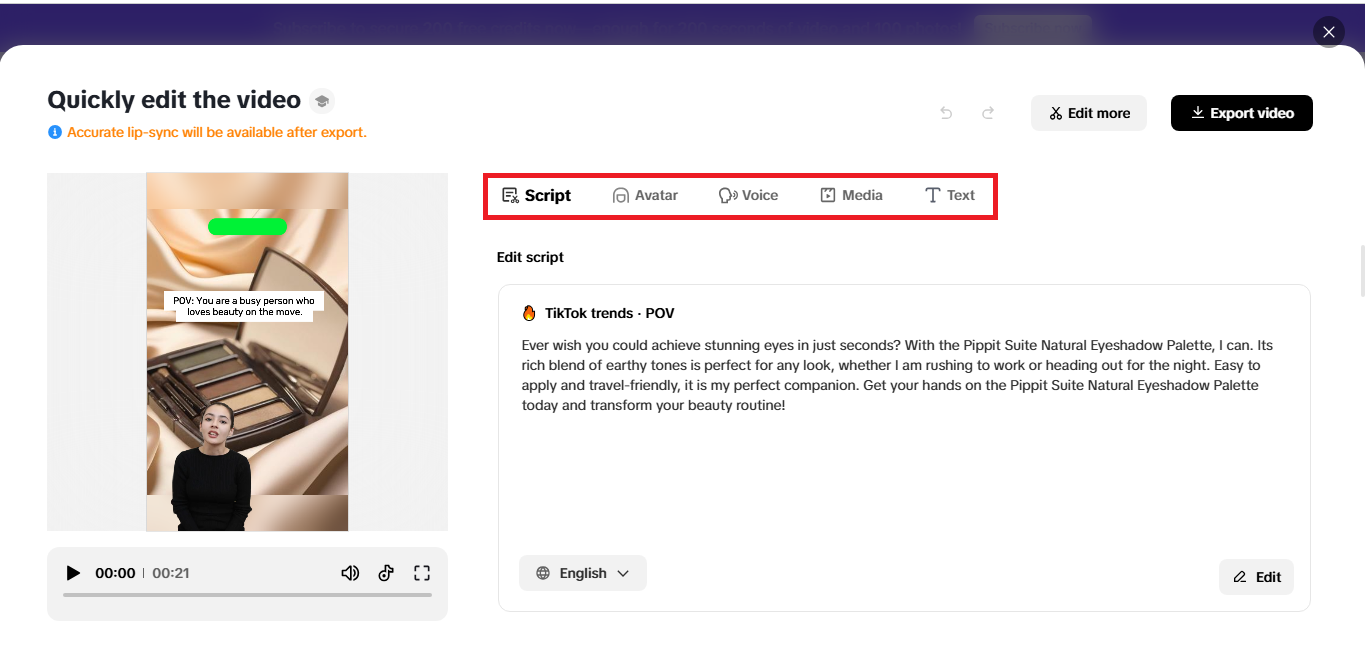
Task: Click the lip-sync info notice
Action: click(217, 132)
